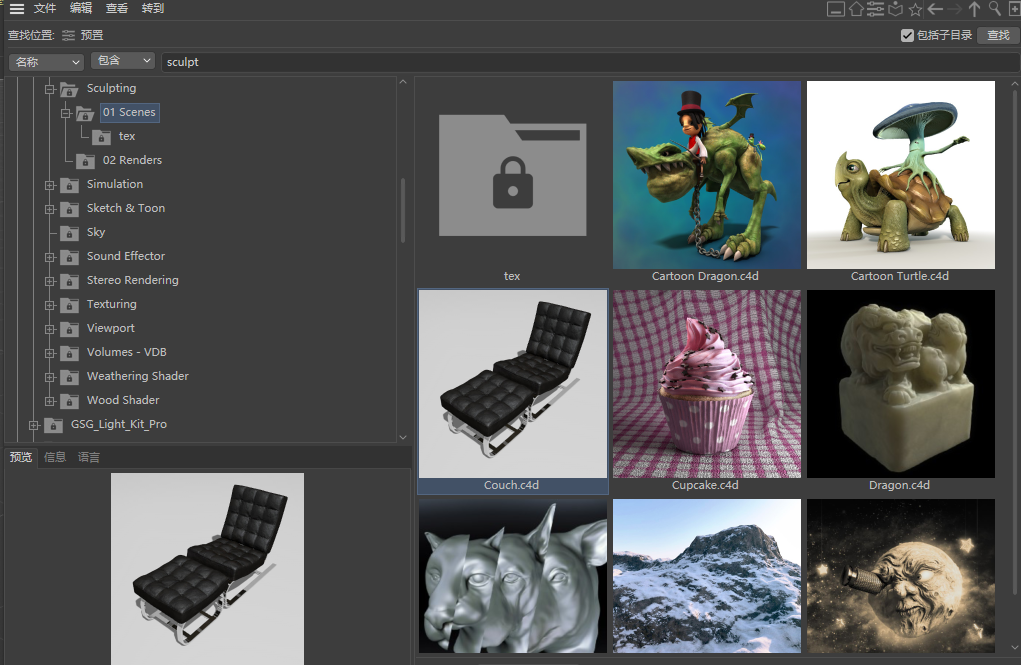Screen dimensions: 1021x665
Task: Click Sculpting locked folder icon
Action: [x=69, y=89]
